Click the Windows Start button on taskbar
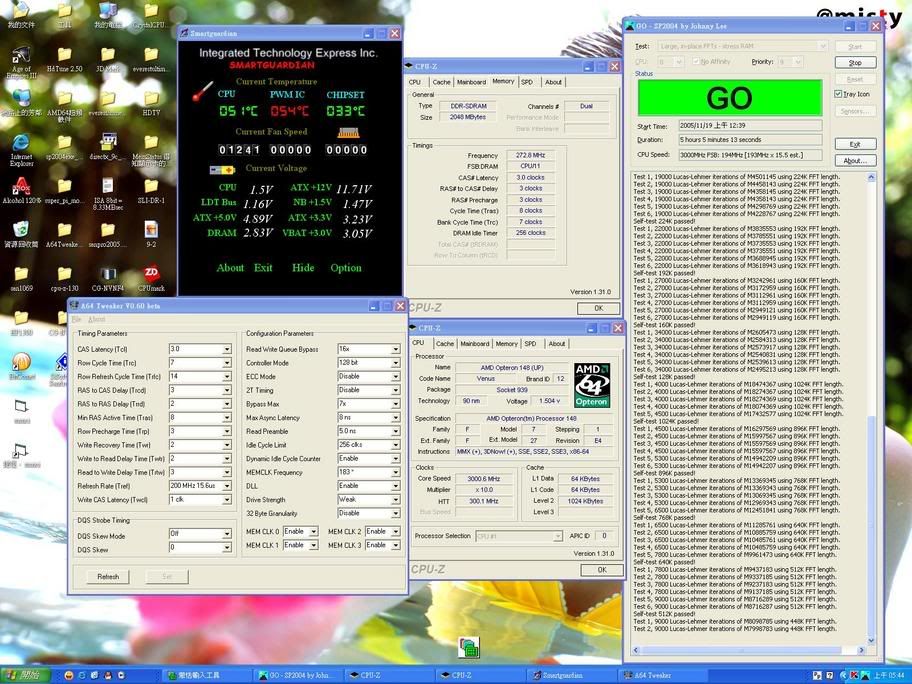912x684 pixels. pos(22,676)
